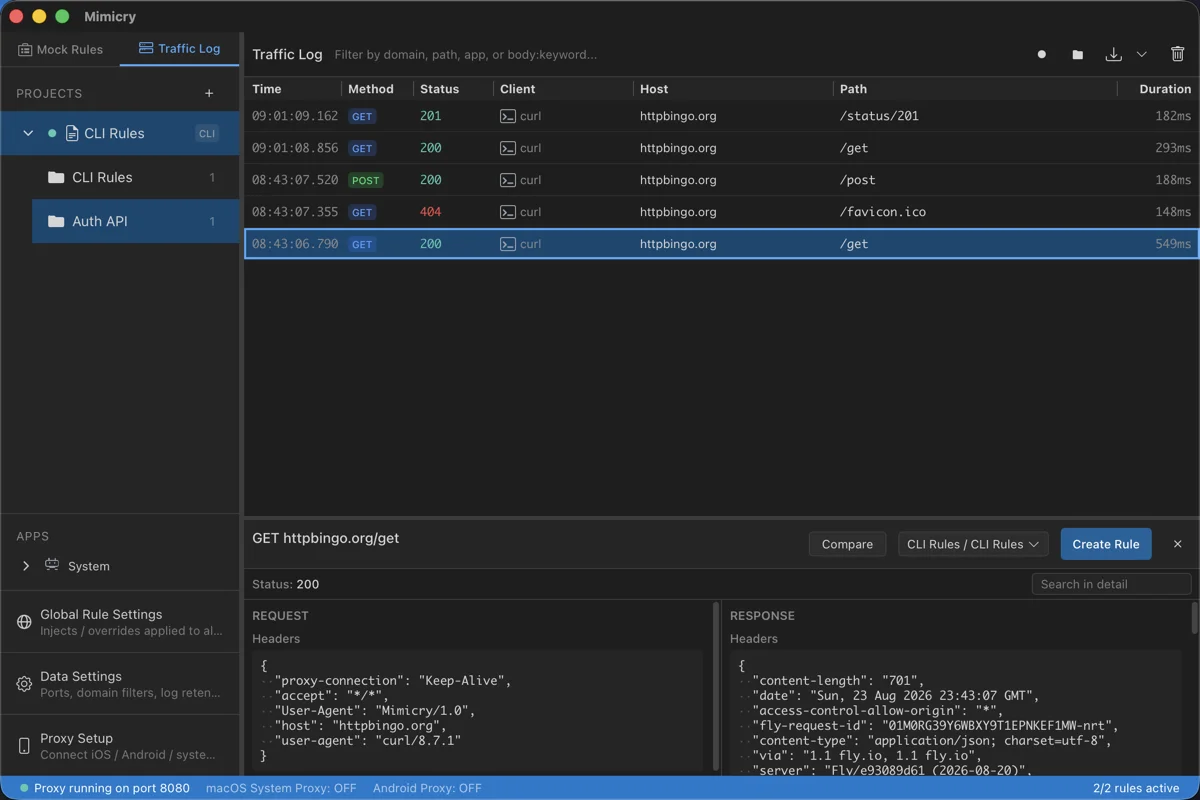The image size is (1200, 800).
Task: Click the POST method badge
Action: 365,180
